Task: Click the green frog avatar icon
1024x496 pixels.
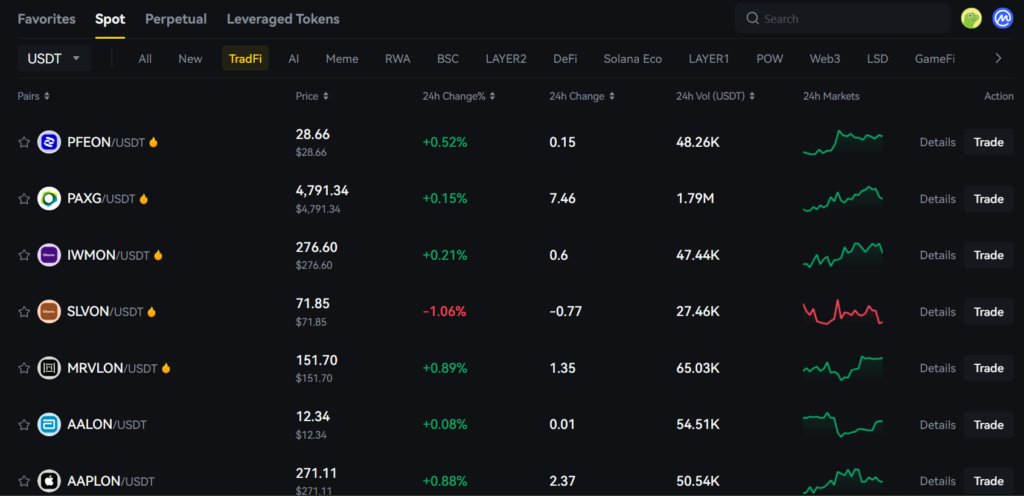Action: click(x=970, y=18)
